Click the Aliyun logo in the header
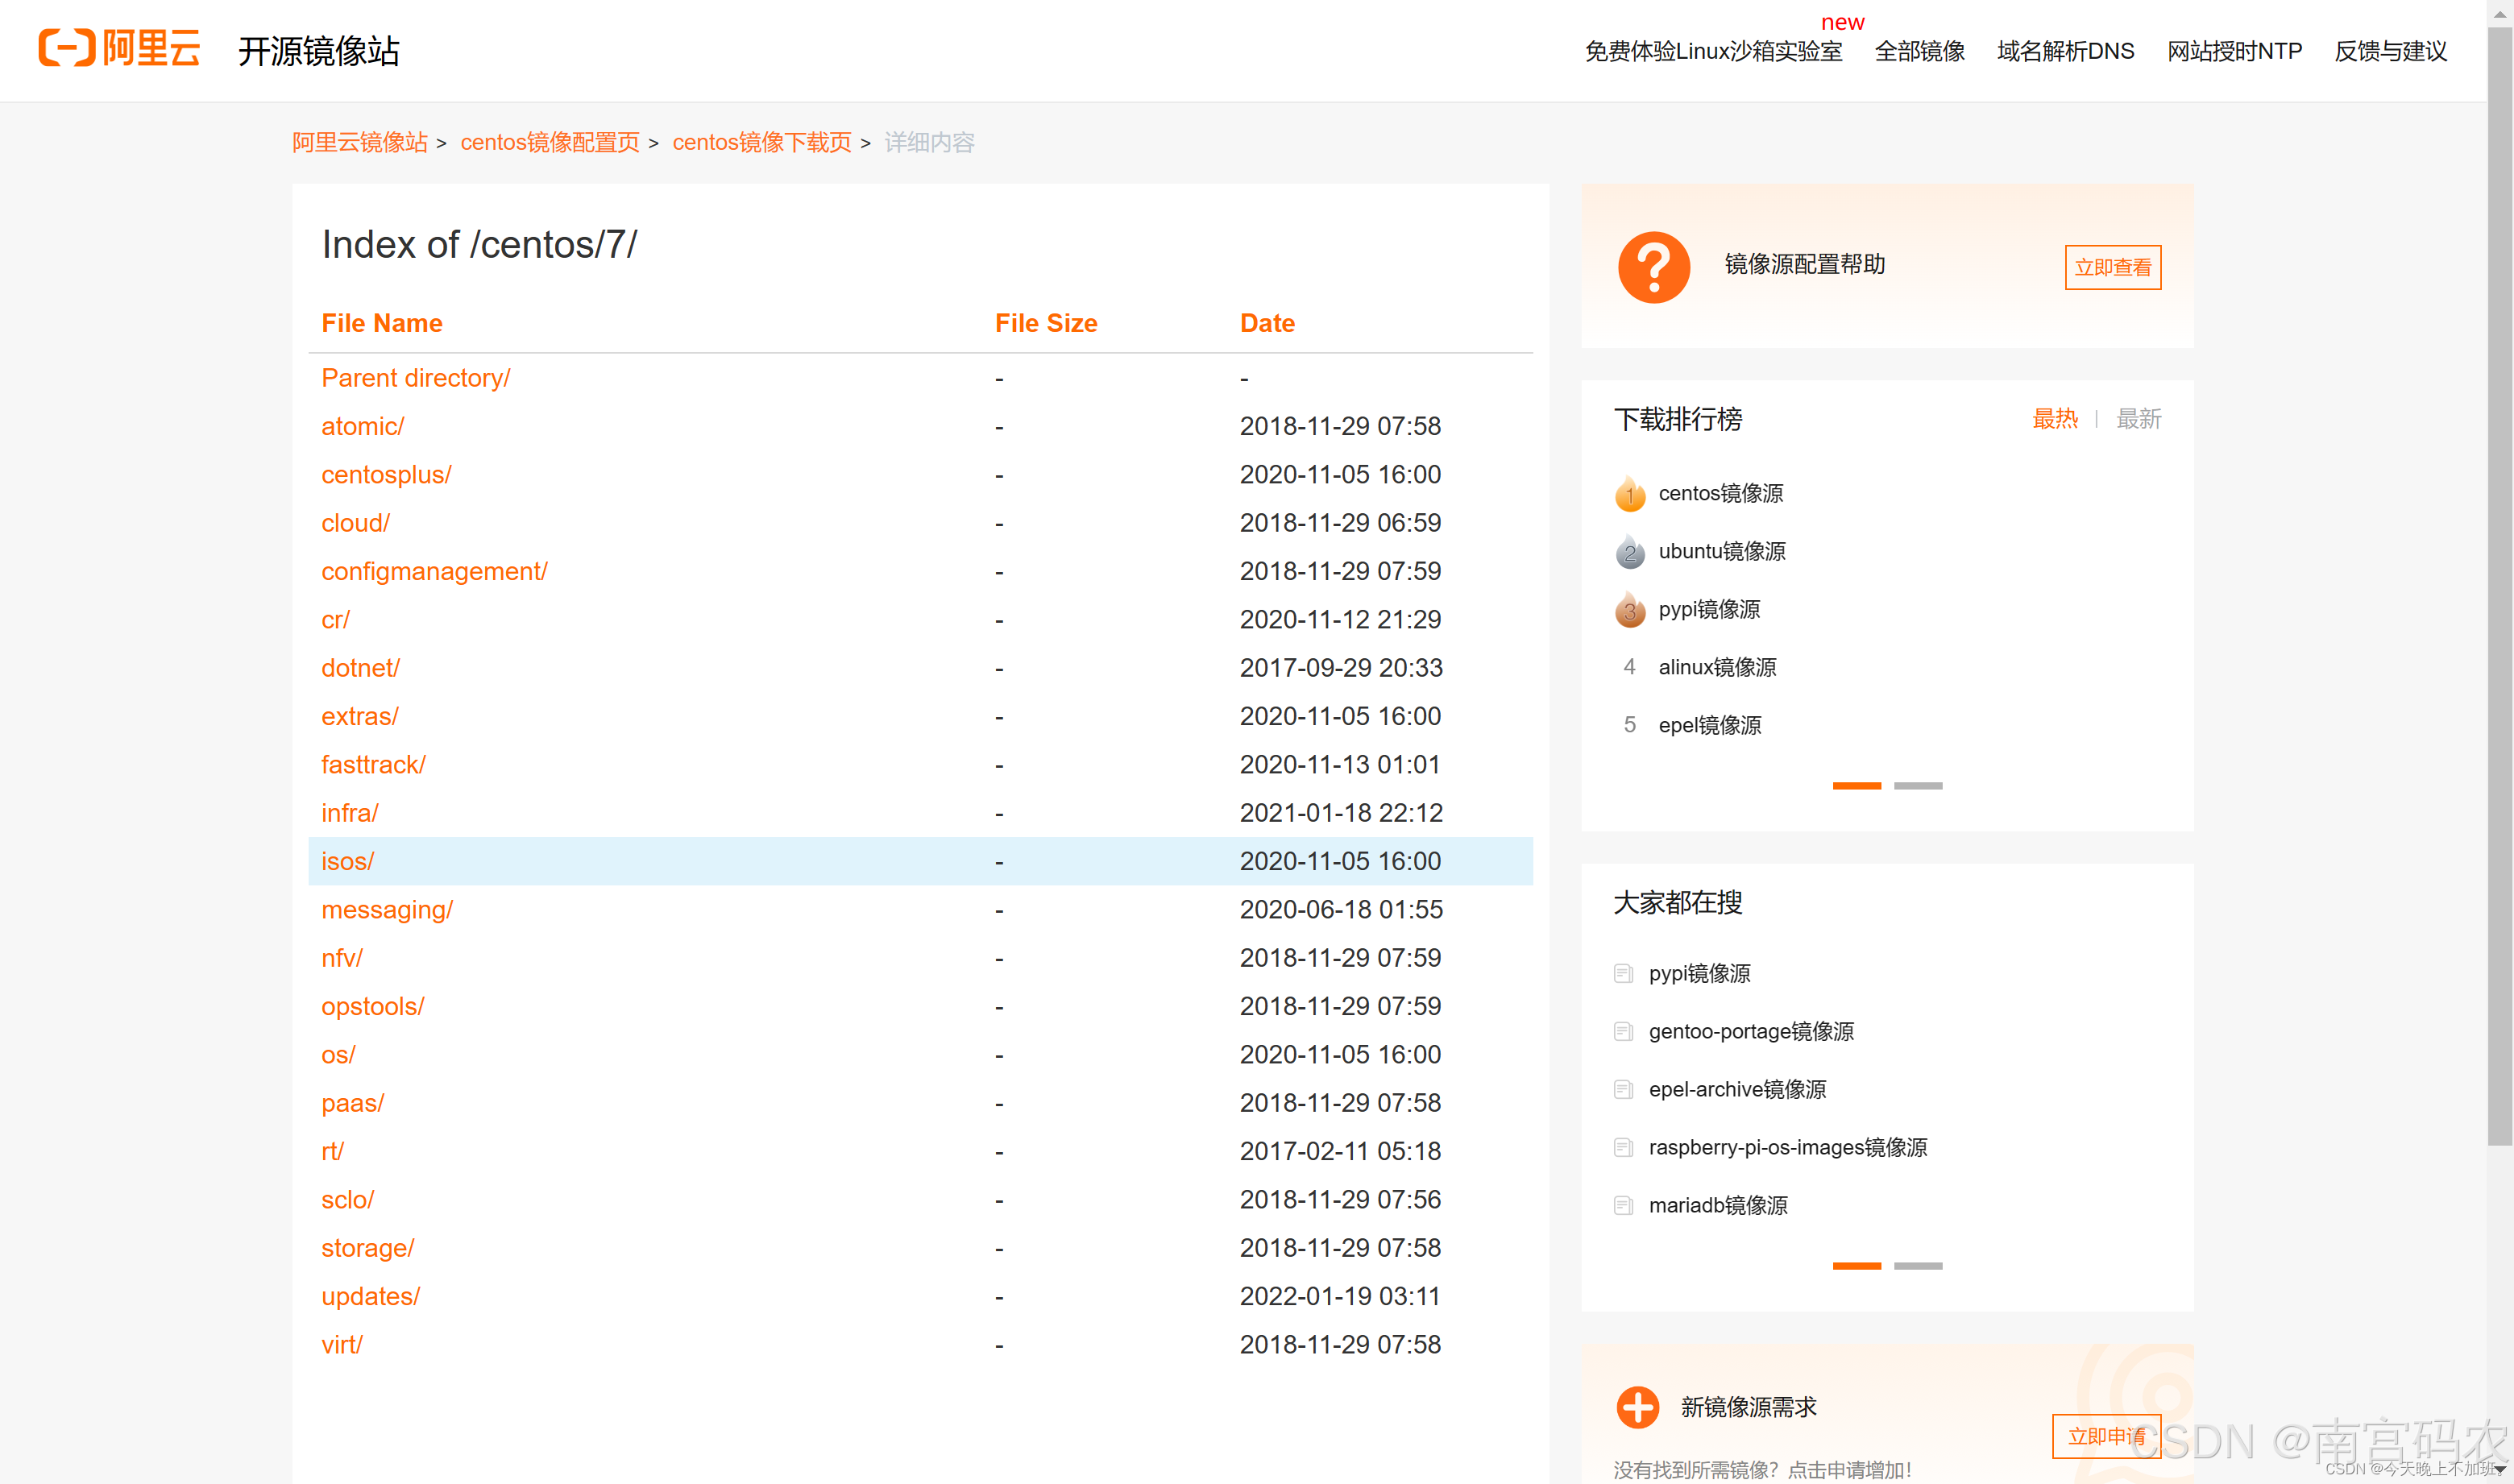2514x1484 pixels. click(119, 48)
